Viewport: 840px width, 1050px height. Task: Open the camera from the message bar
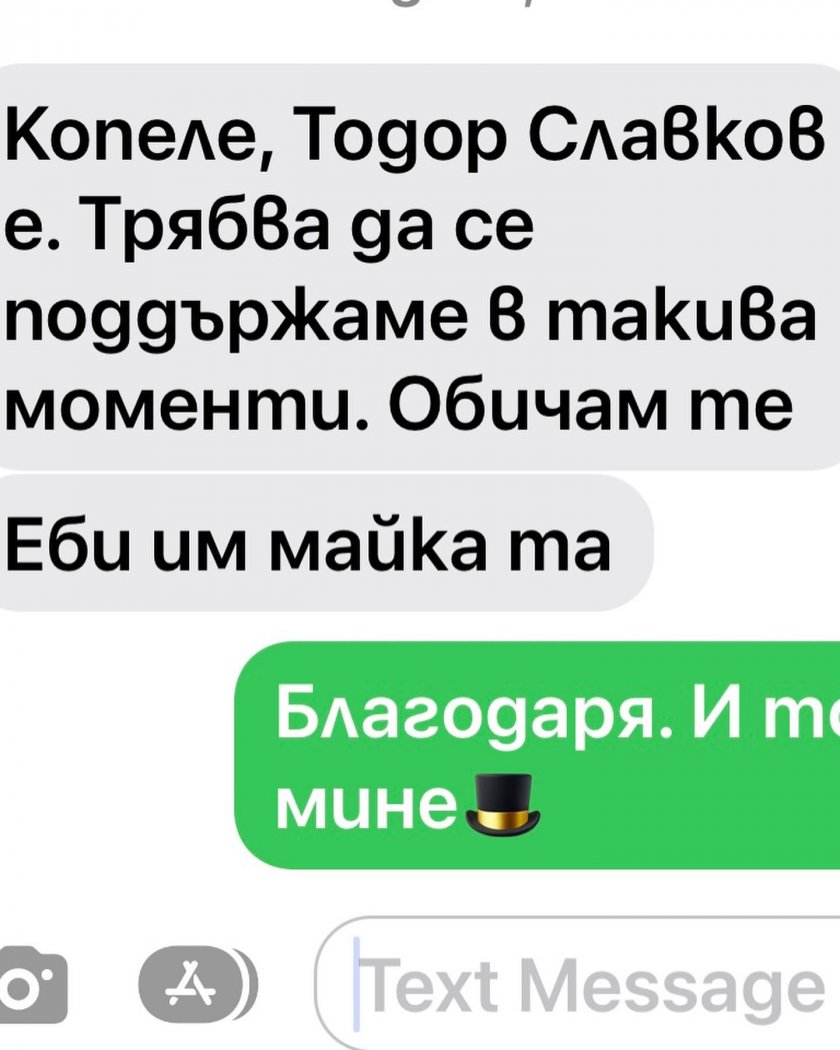[32, 984]
